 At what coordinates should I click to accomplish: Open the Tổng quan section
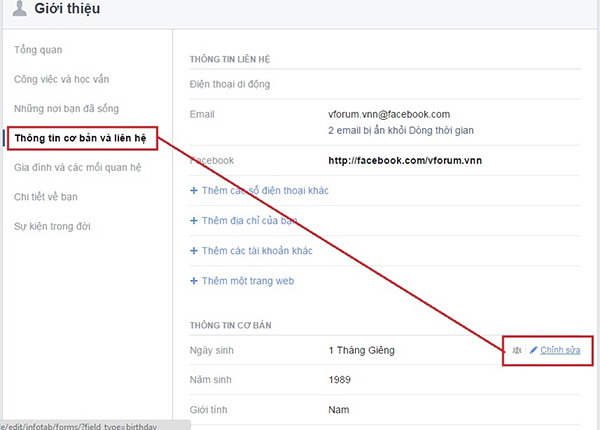(38, 50)
